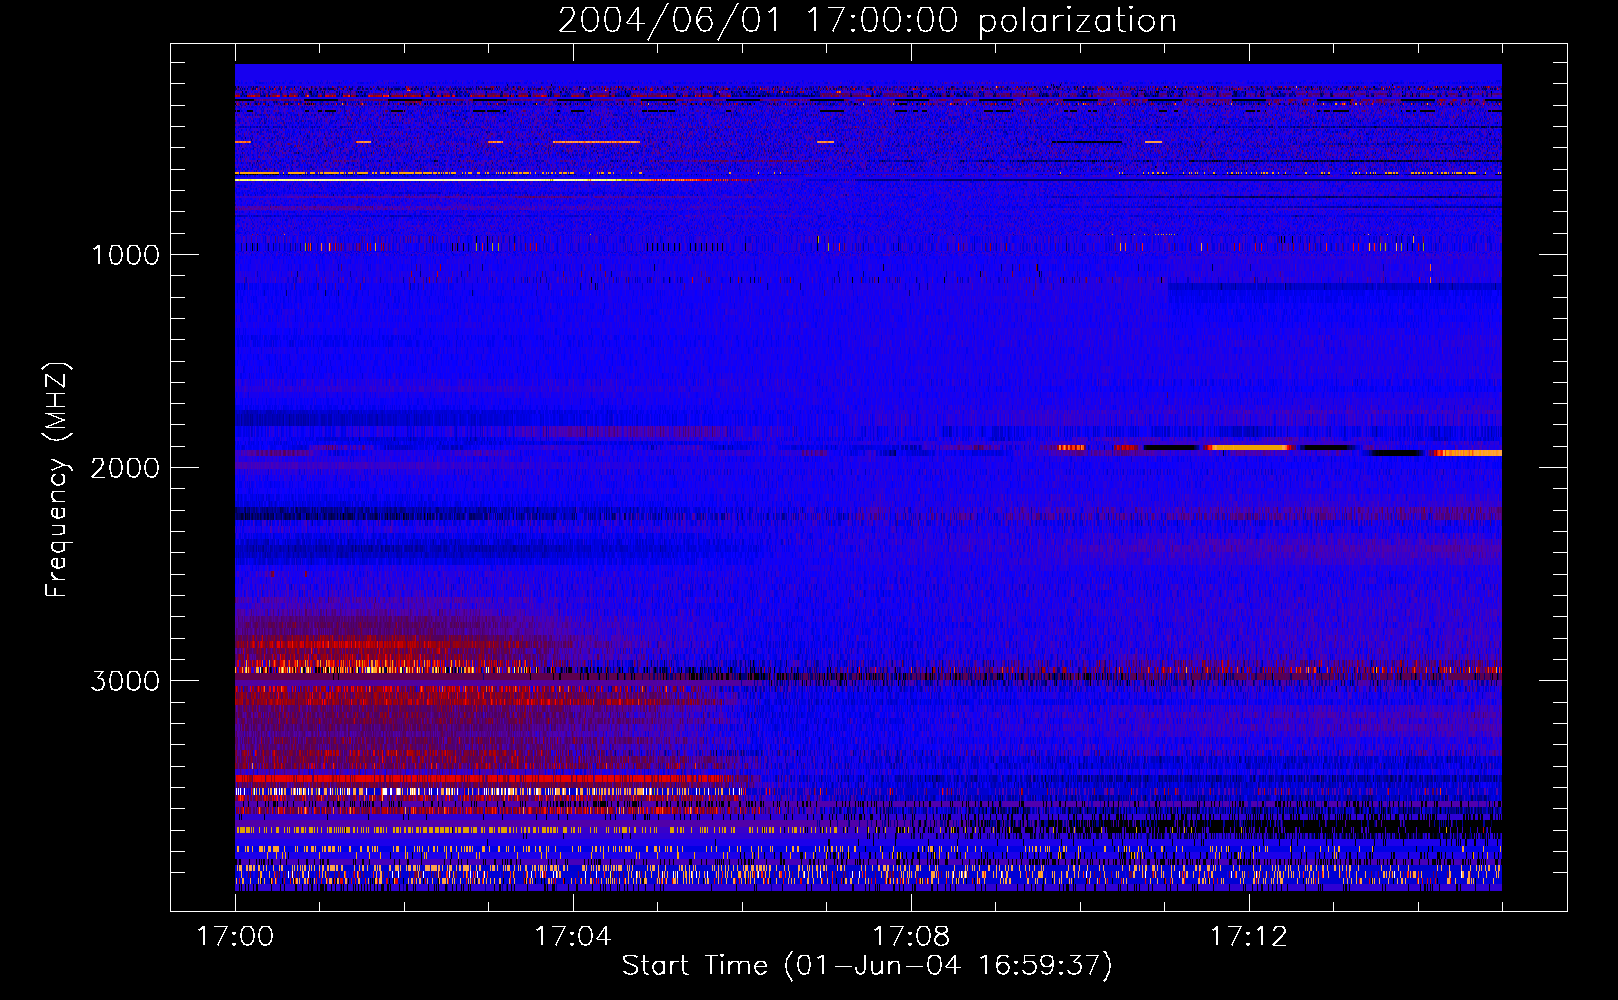Click the 1000 frequency tick label

tap(125, 255)
